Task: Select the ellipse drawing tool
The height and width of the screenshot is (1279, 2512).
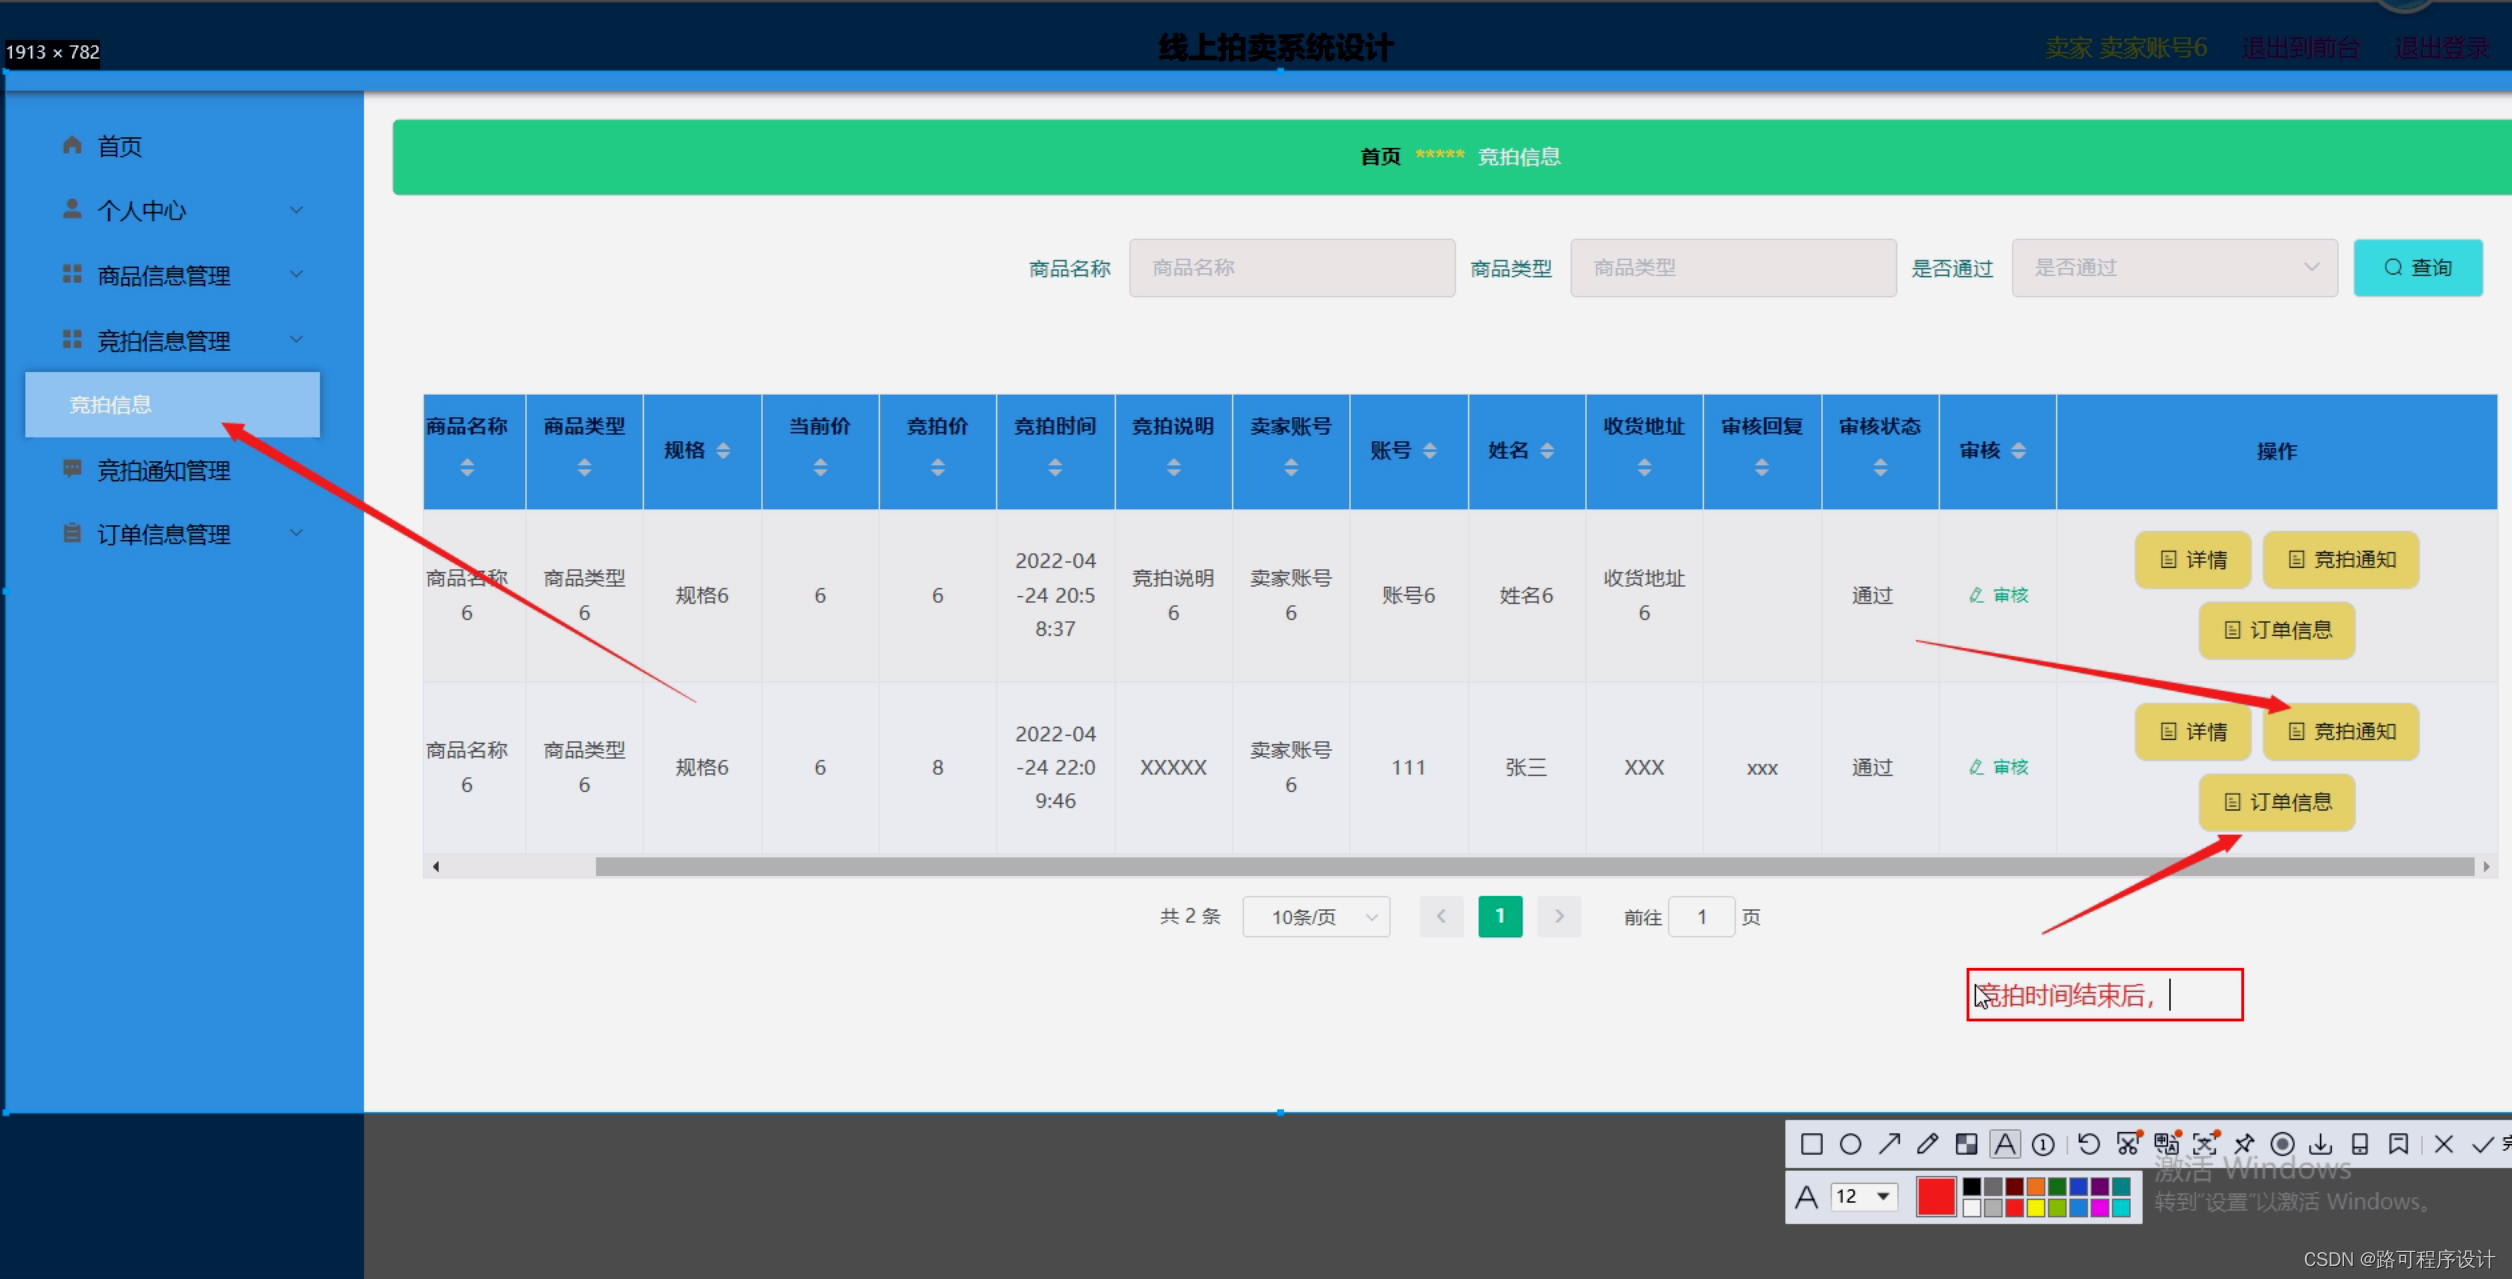Action: [1850, 1144]
